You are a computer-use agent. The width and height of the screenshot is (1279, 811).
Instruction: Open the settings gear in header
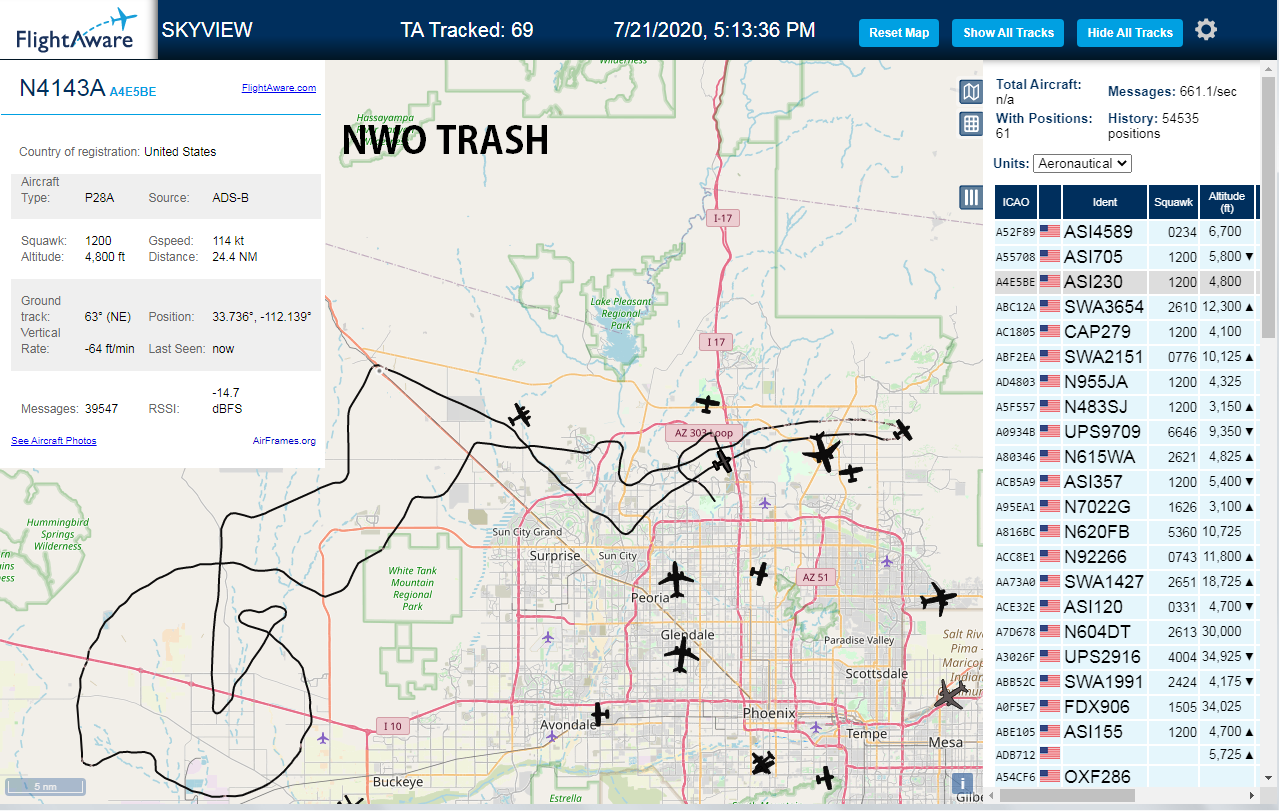click(1206, 30)
